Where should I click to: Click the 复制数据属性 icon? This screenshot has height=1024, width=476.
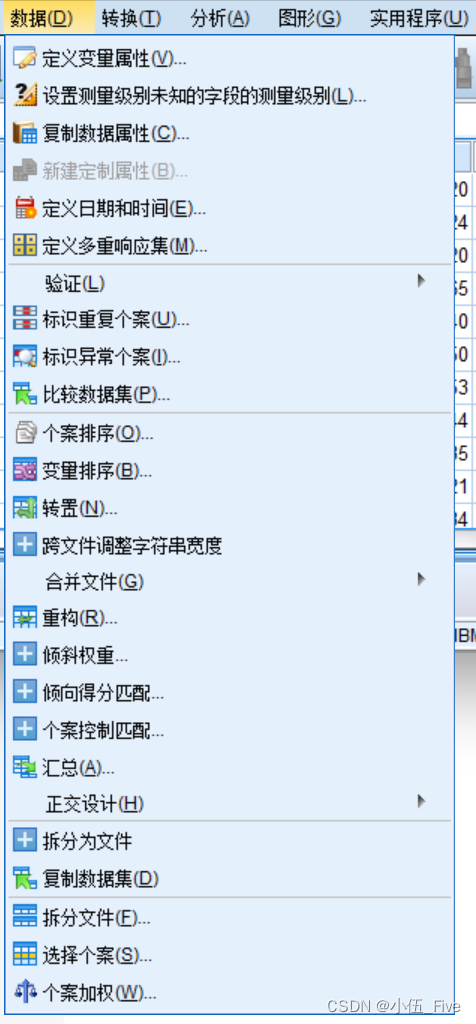point(25,133)
